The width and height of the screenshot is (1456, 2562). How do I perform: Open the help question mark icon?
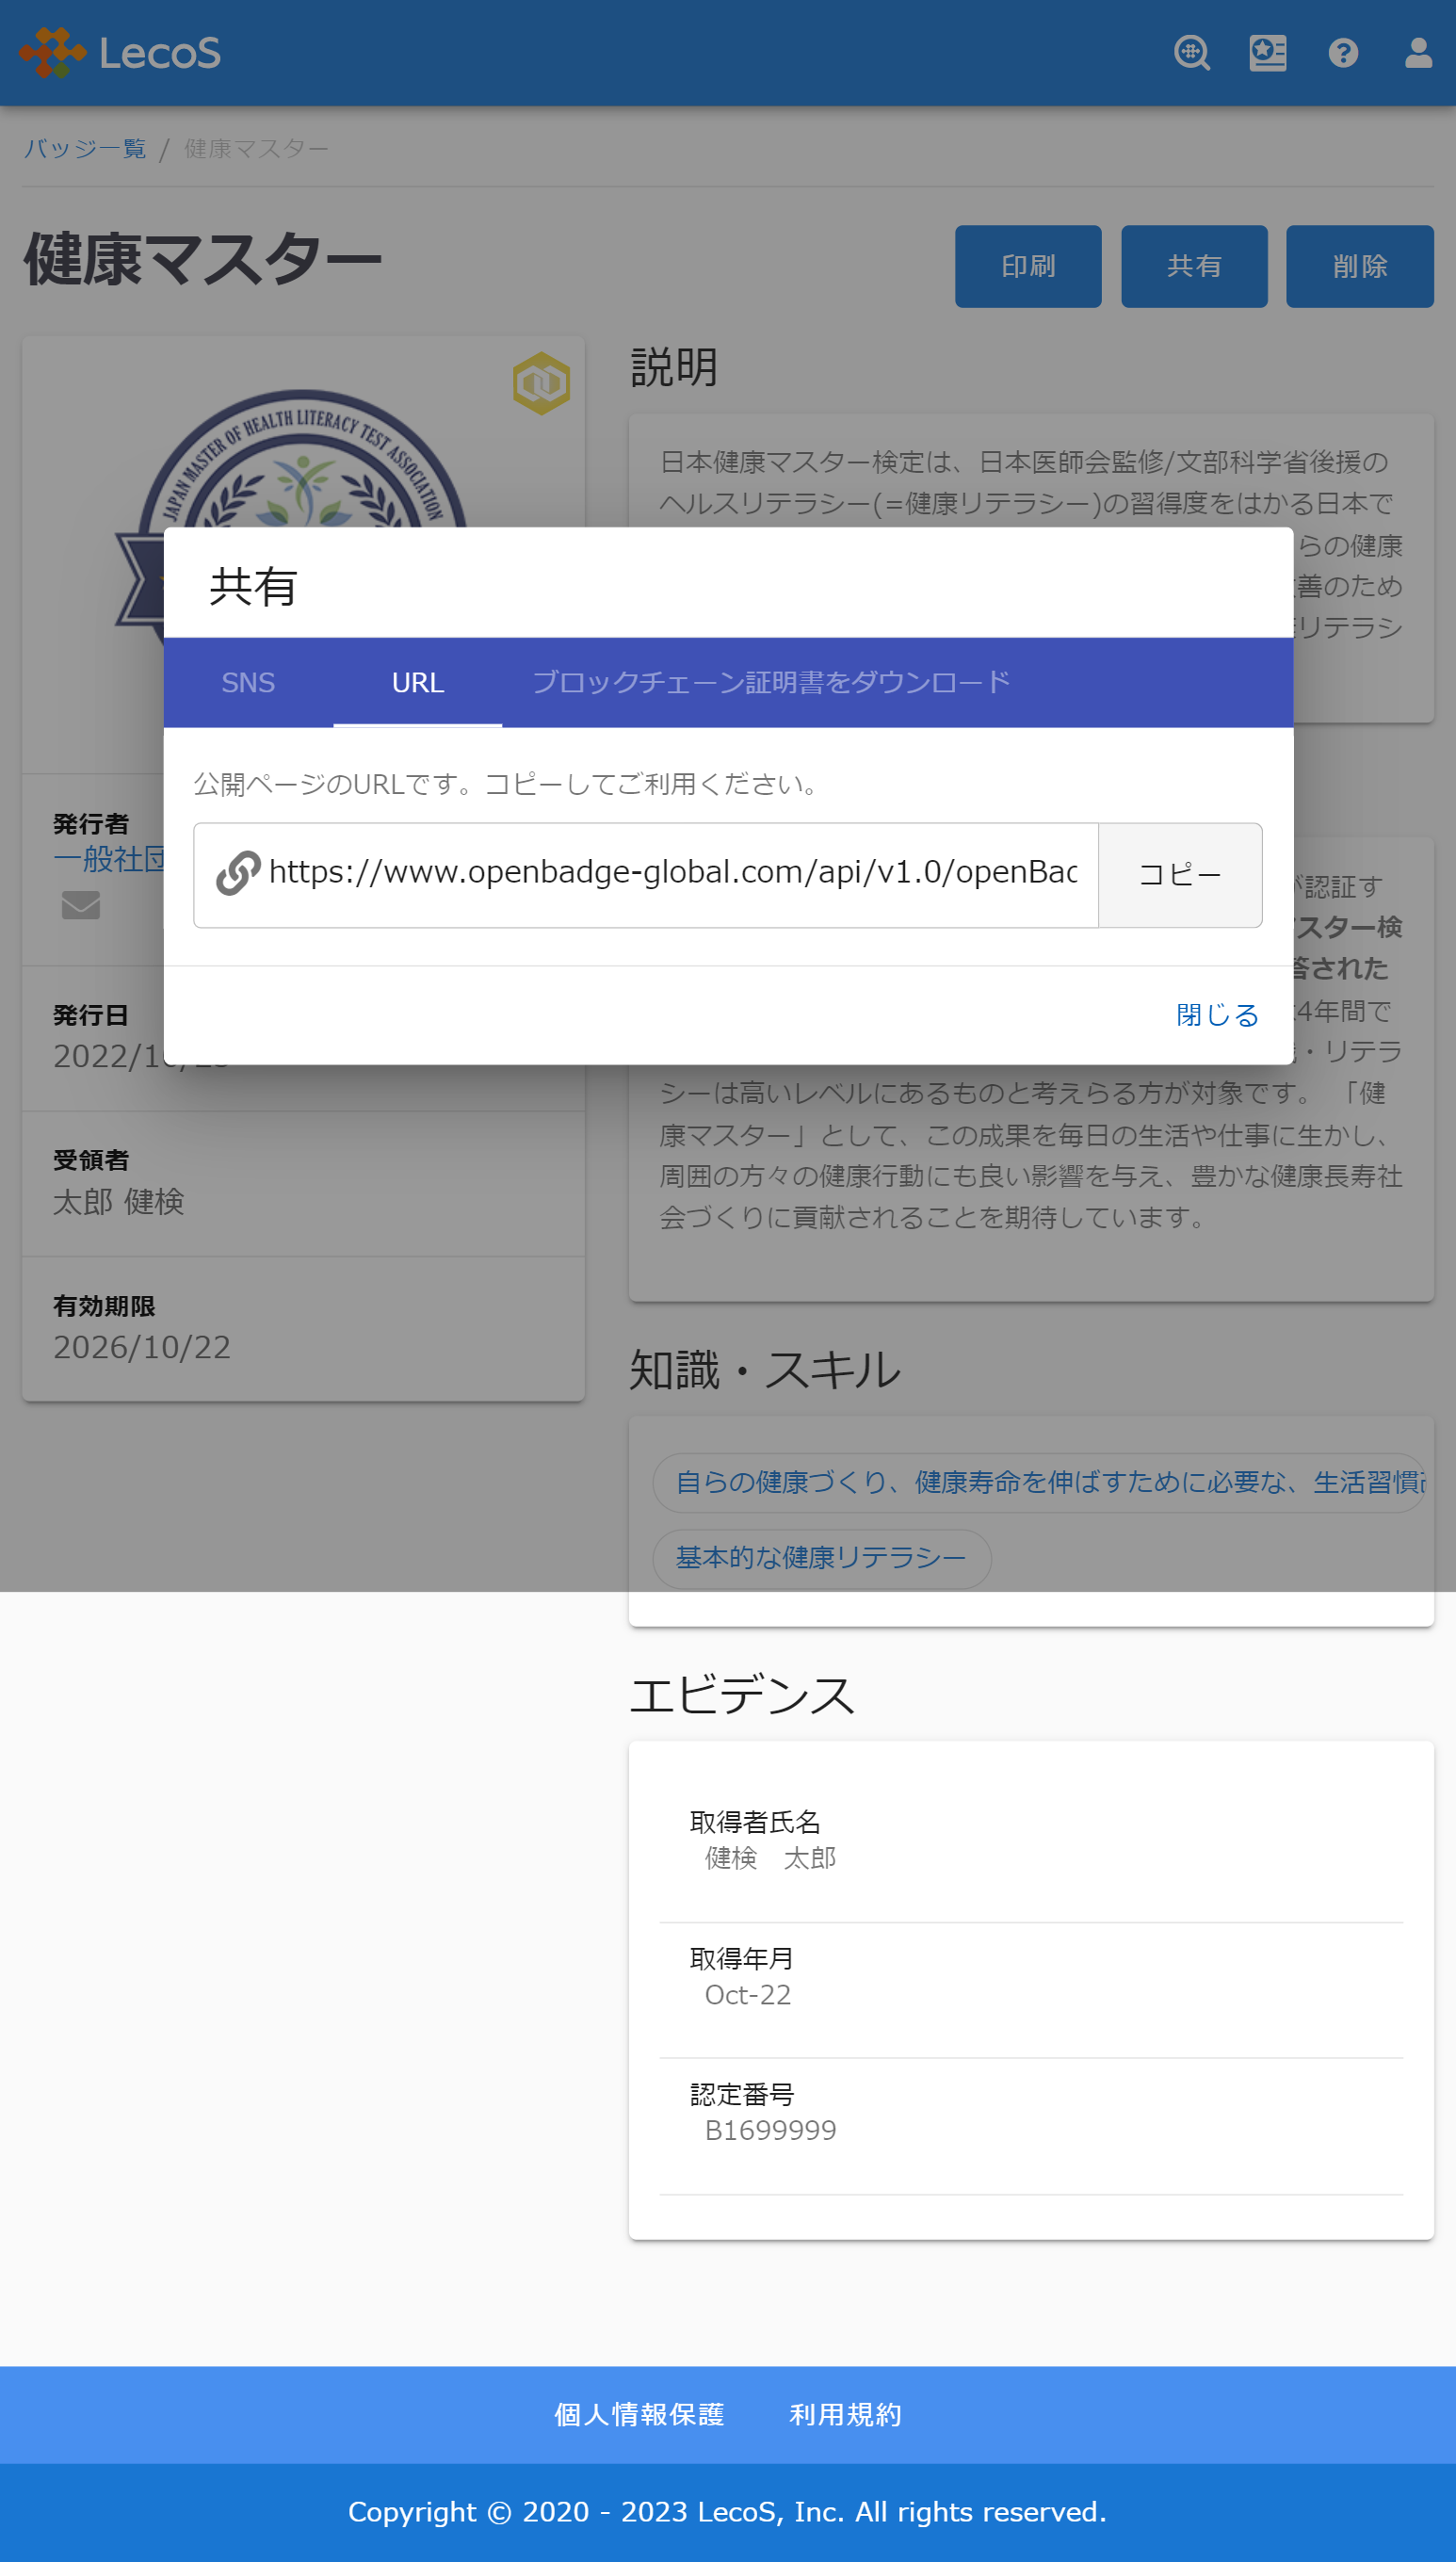[1343, 52]
